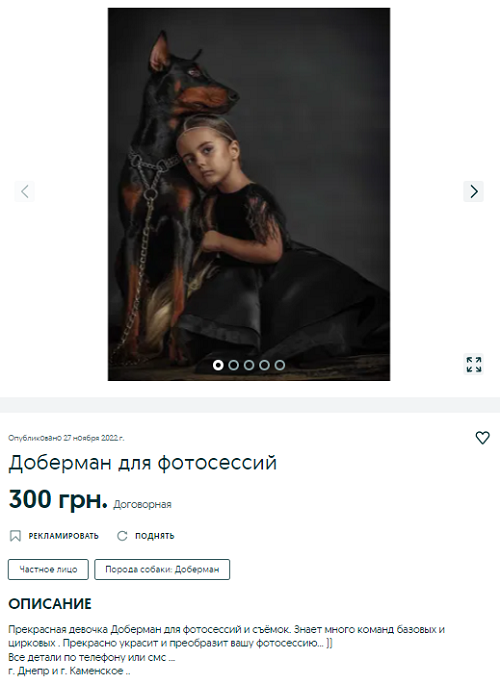Open the photo in fullscreen view
This screenshot has width=500, height=684.
(474, 365)
